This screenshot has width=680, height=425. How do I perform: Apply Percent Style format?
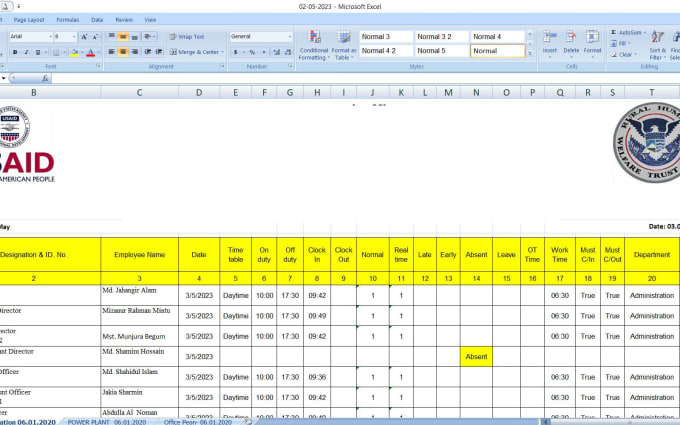point(252,52)
